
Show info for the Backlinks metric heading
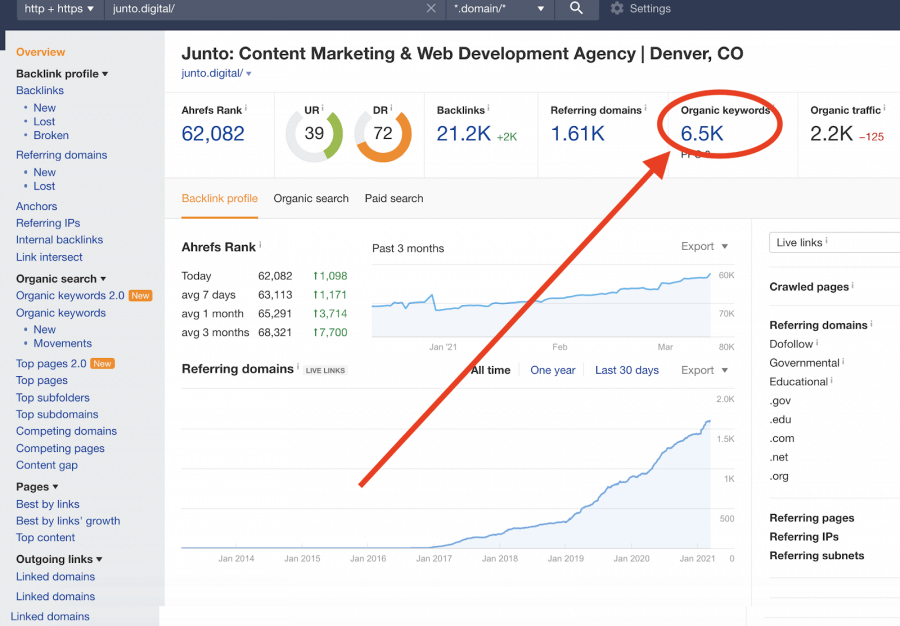[488, 107]
